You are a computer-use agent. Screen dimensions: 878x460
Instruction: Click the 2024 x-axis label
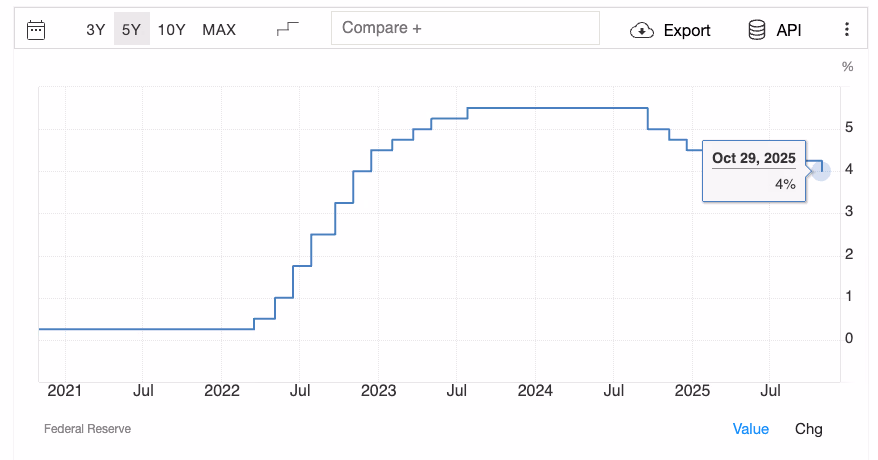click(x=536, y=389)
